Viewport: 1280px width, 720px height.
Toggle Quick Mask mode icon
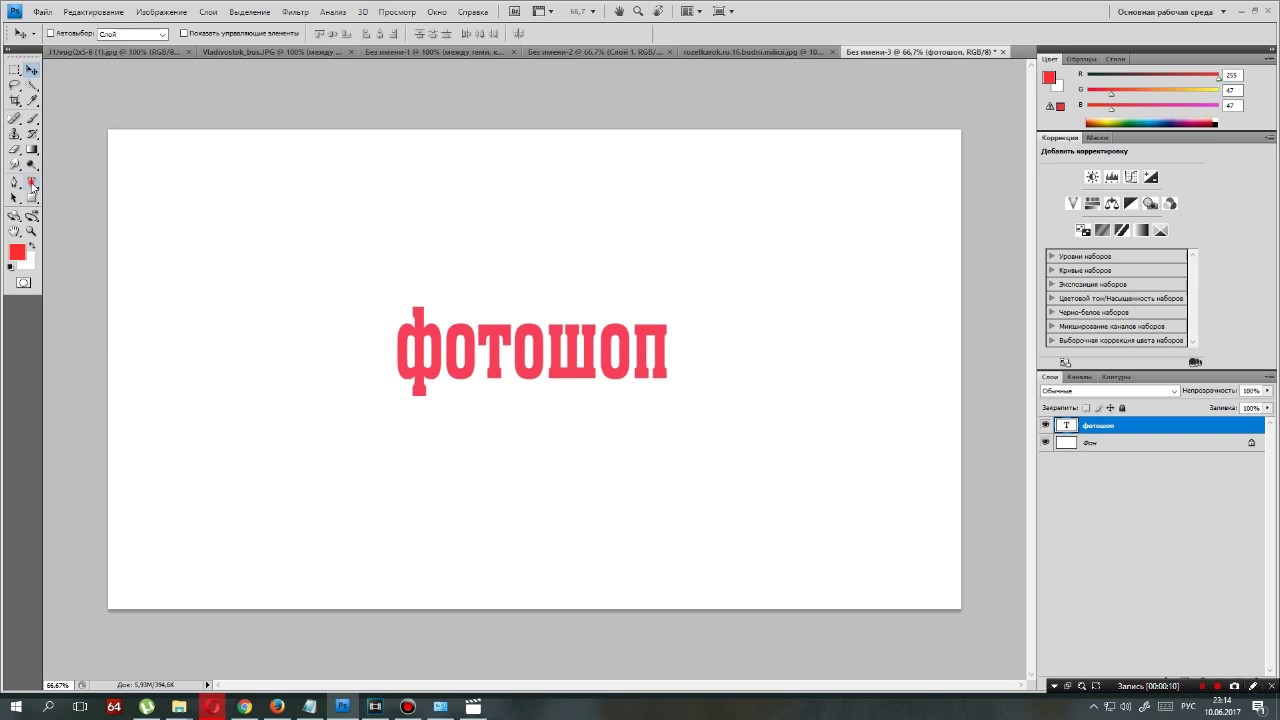click(x=23, y=283)
